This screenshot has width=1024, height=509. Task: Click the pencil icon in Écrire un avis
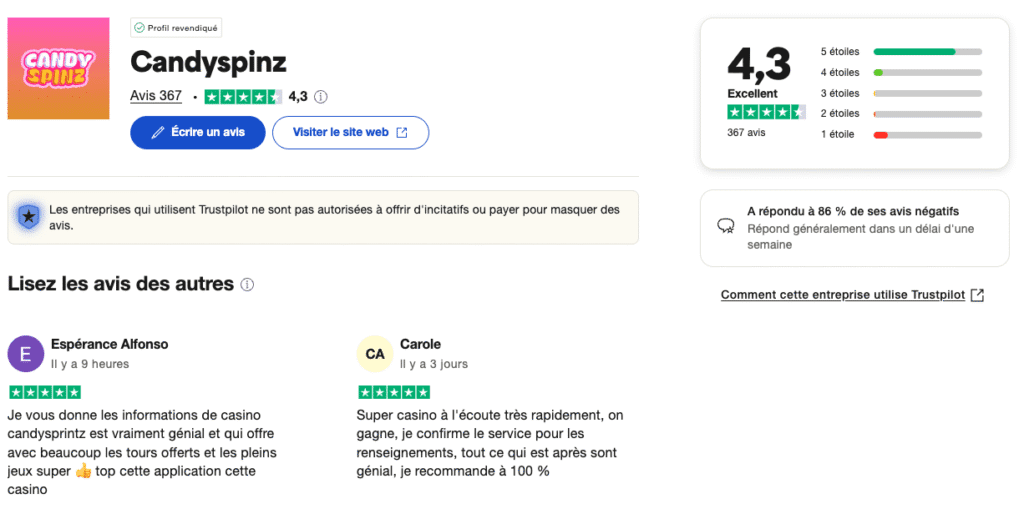point(157,132)
